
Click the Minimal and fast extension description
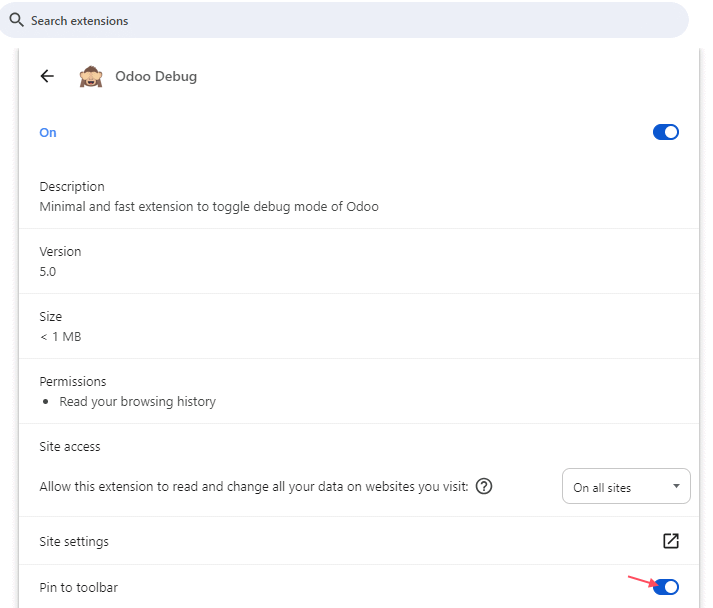pyautogui.click(x=209, y=206)
